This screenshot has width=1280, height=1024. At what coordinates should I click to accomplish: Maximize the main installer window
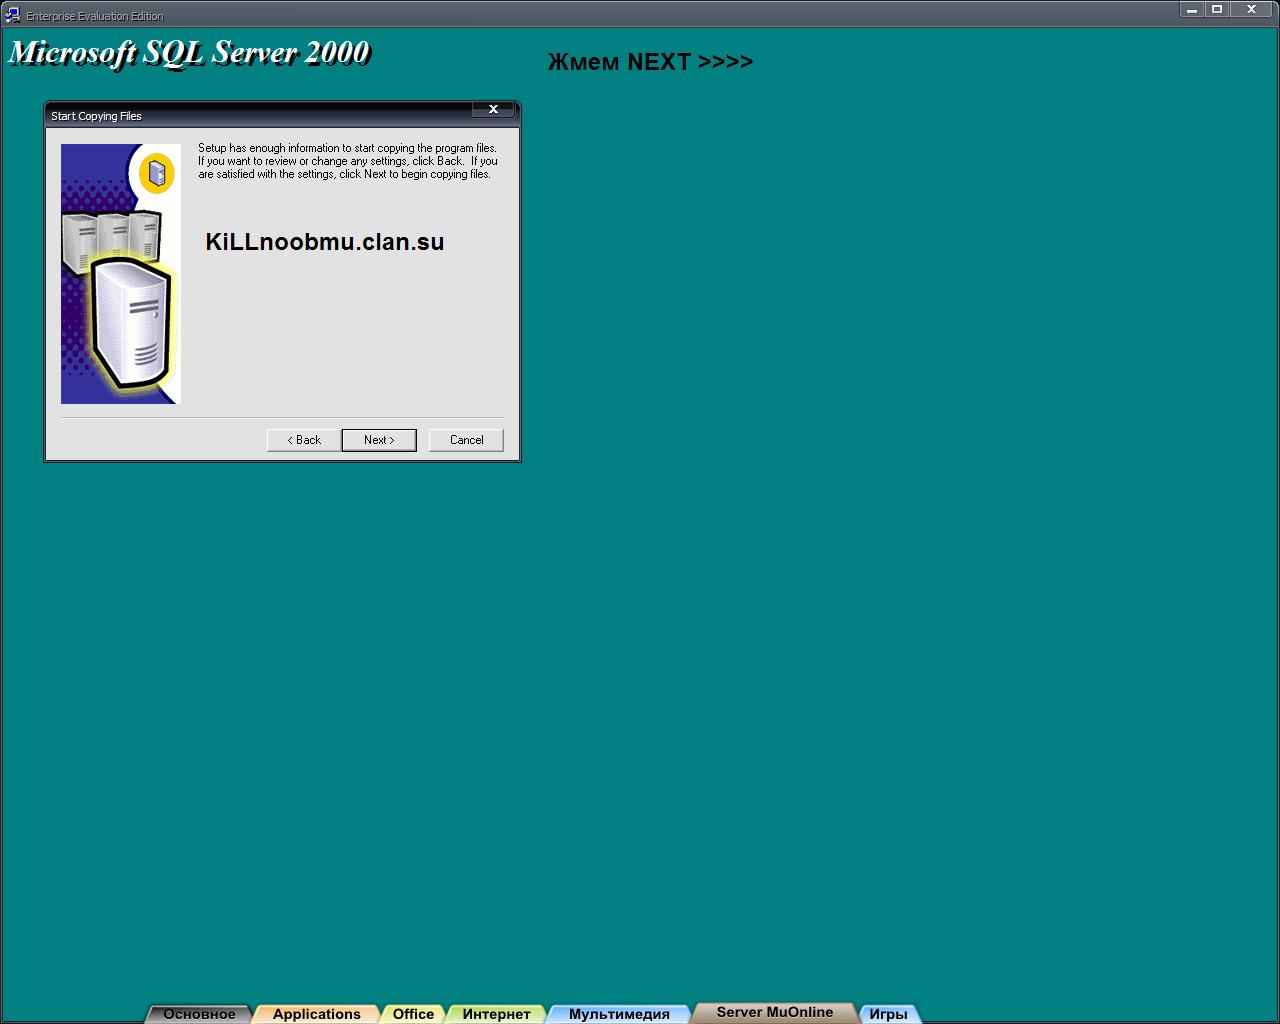[1217, 10]
